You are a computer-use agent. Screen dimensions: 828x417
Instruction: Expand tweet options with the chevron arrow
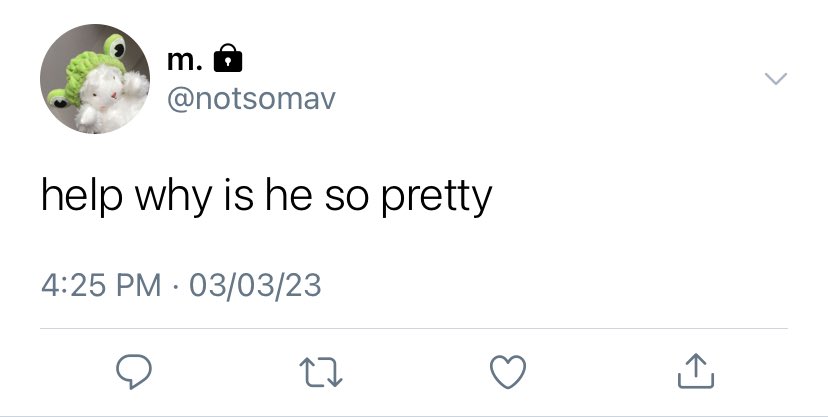point(776,79)
